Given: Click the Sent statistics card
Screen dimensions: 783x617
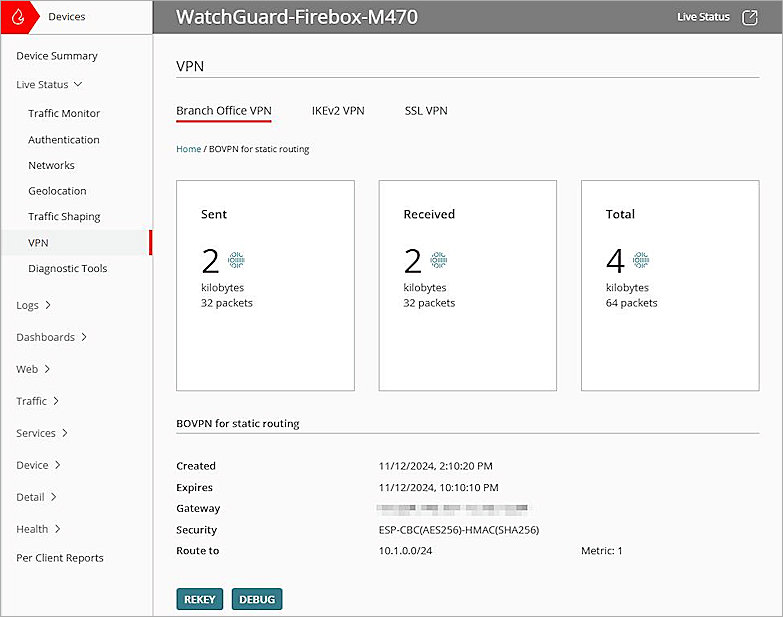Looking at the screenshot, I should pos(265,286).
